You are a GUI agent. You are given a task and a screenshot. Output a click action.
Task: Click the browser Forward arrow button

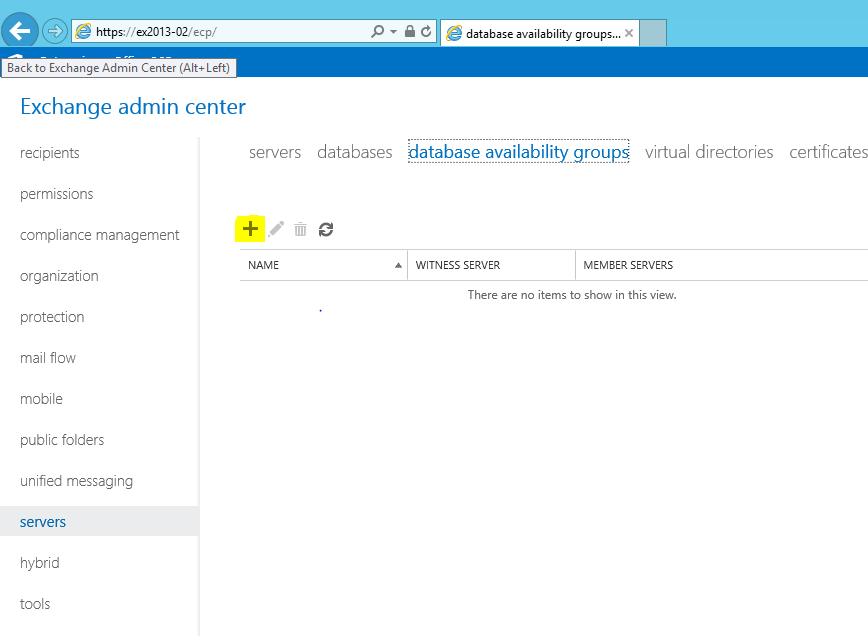coord(55,31)
